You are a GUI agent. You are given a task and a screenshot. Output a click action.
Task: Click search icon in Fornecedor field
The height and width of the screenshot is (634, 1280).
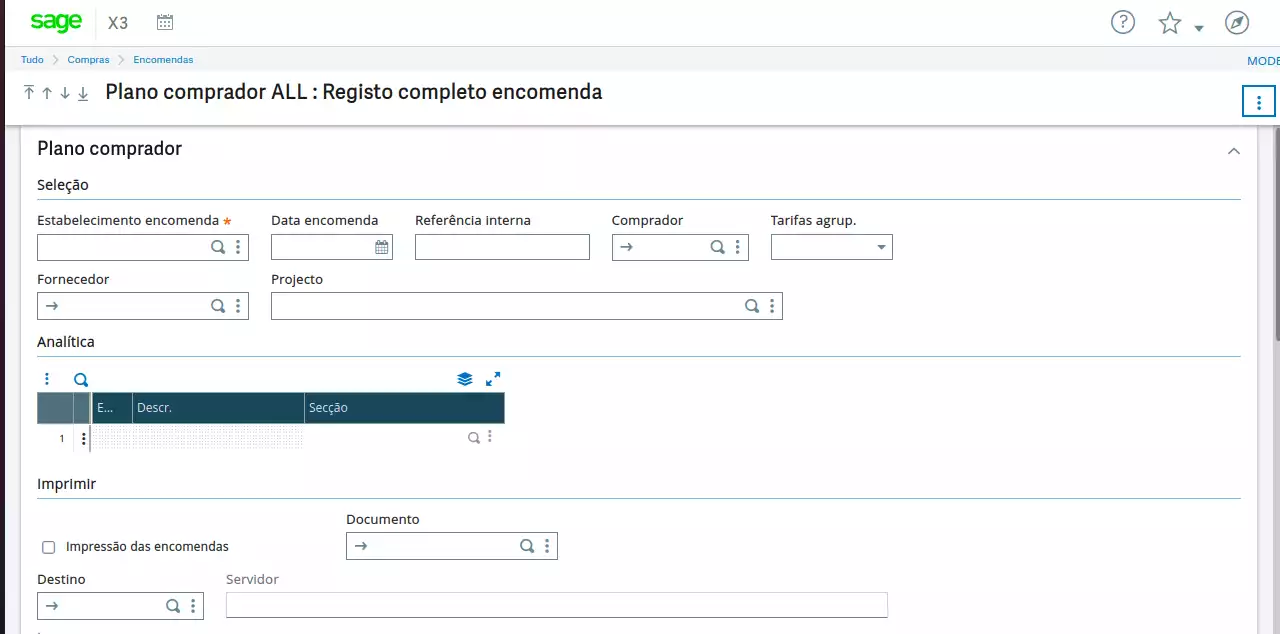pyautogui.click(x=218, y=306)
